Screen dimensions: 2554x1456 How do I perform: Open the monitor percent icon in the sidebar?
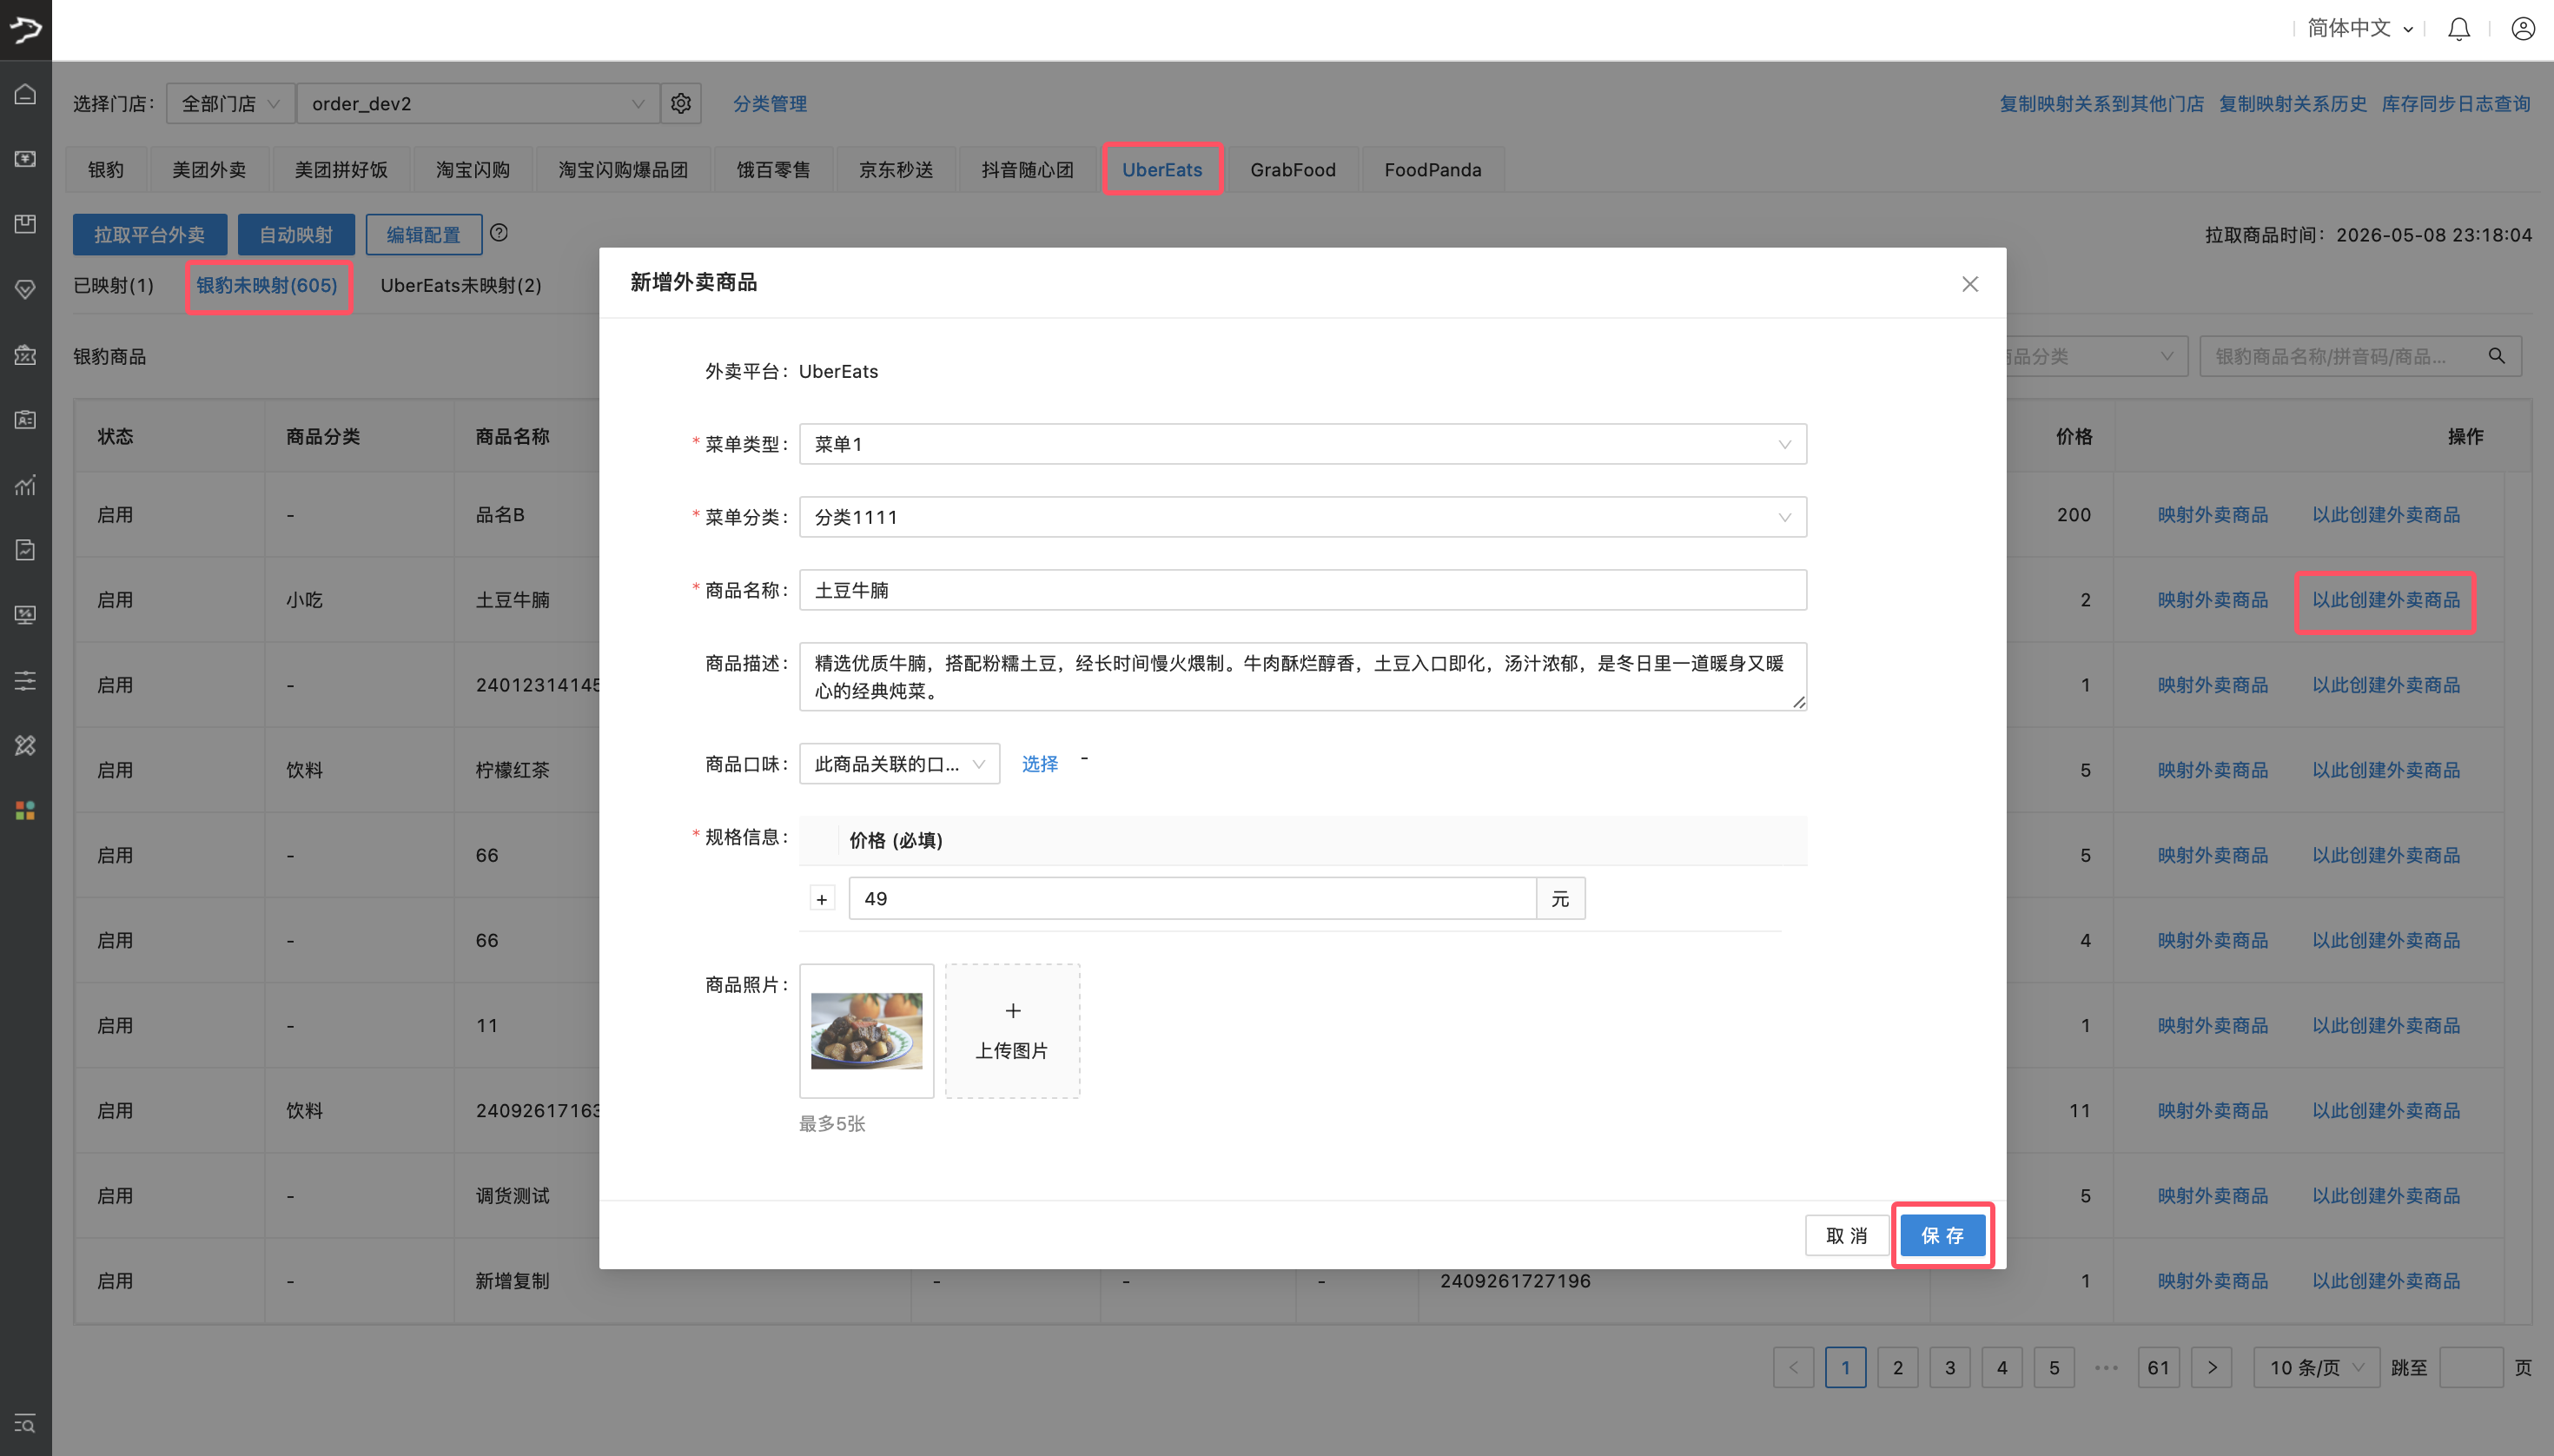(x=26, y=615)
